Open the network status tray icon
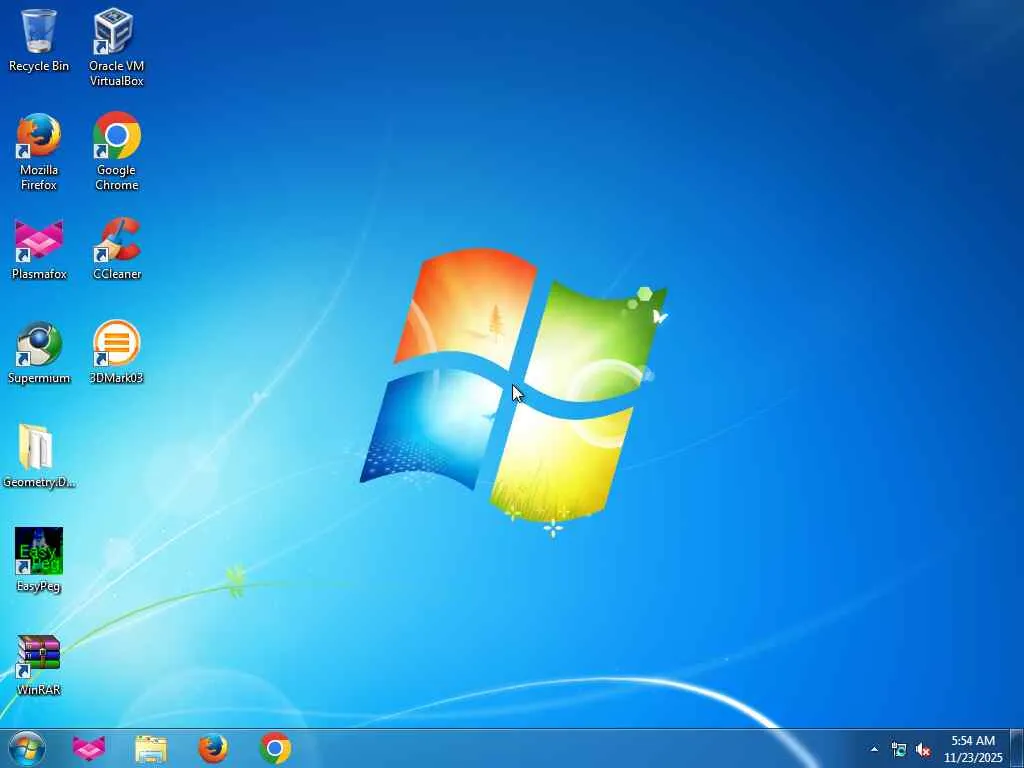Viewport: 1024px width, 768px height. (899, 750)
